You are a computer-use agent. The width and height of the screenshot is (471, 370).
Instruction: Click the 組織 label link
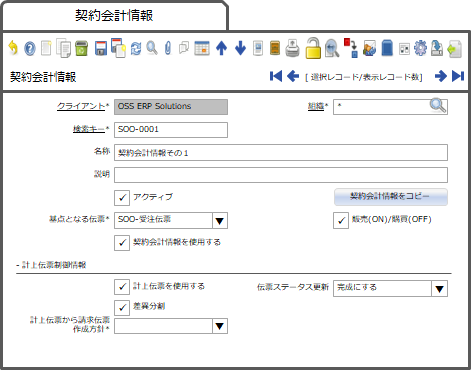[317, 106]
